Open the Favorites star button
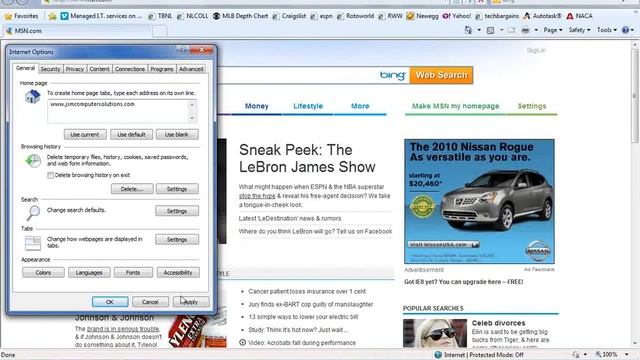The width and height of the screenshot is (640, 360). tap(21, 16)
